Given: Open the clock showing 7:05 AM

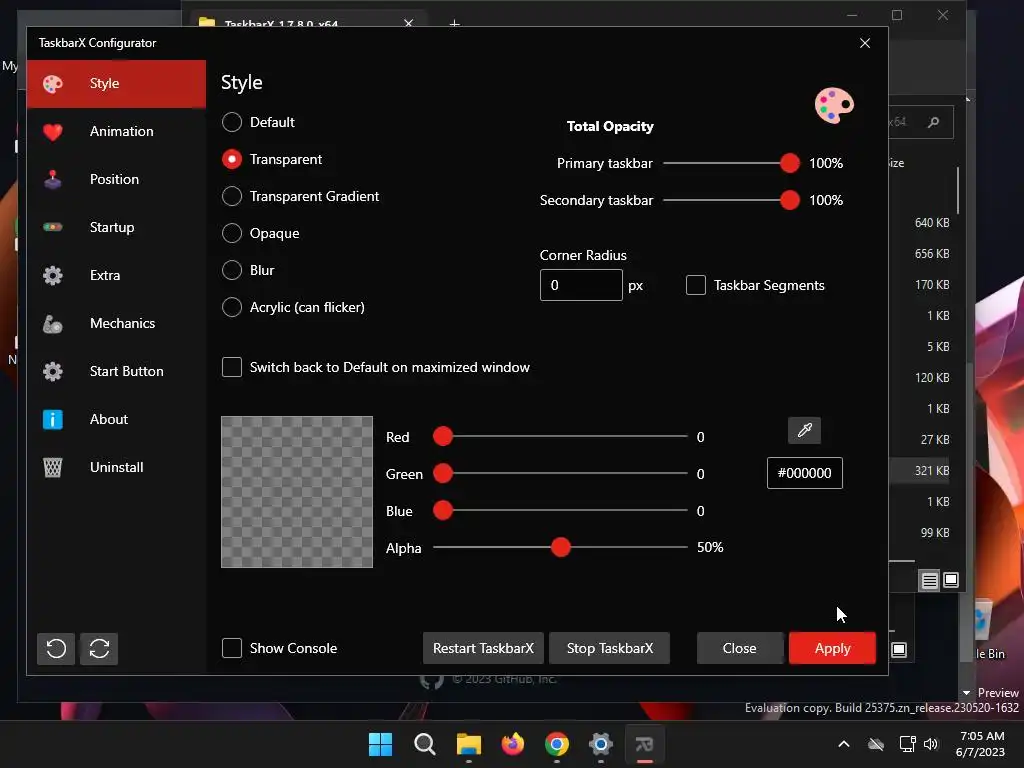Looking at the screenshot, I should coord(981,744).
